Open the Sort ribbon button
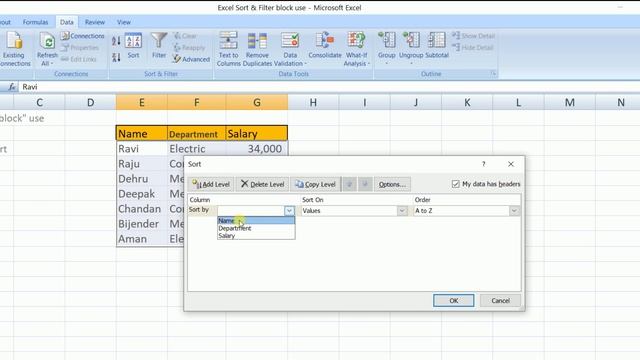640x360 pixels. click(x=133, y=46)
